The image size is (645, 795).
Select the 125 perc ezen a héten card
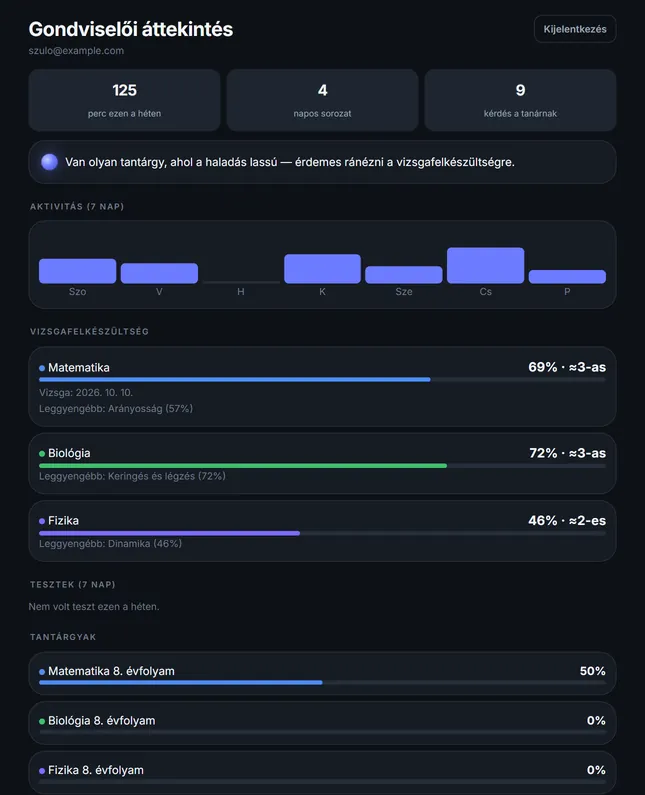(124, 100)
